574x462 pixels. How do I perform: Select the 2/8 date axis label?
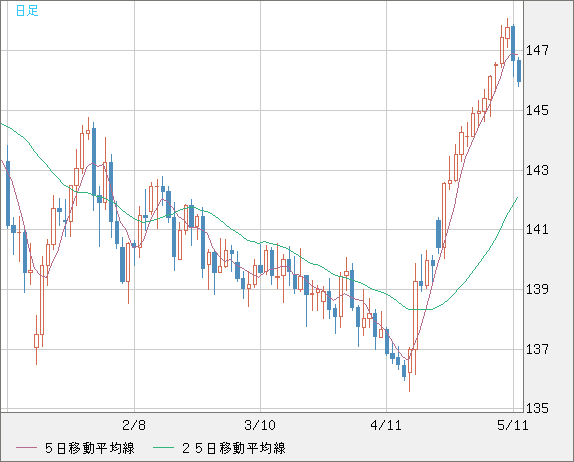point(134,425)
